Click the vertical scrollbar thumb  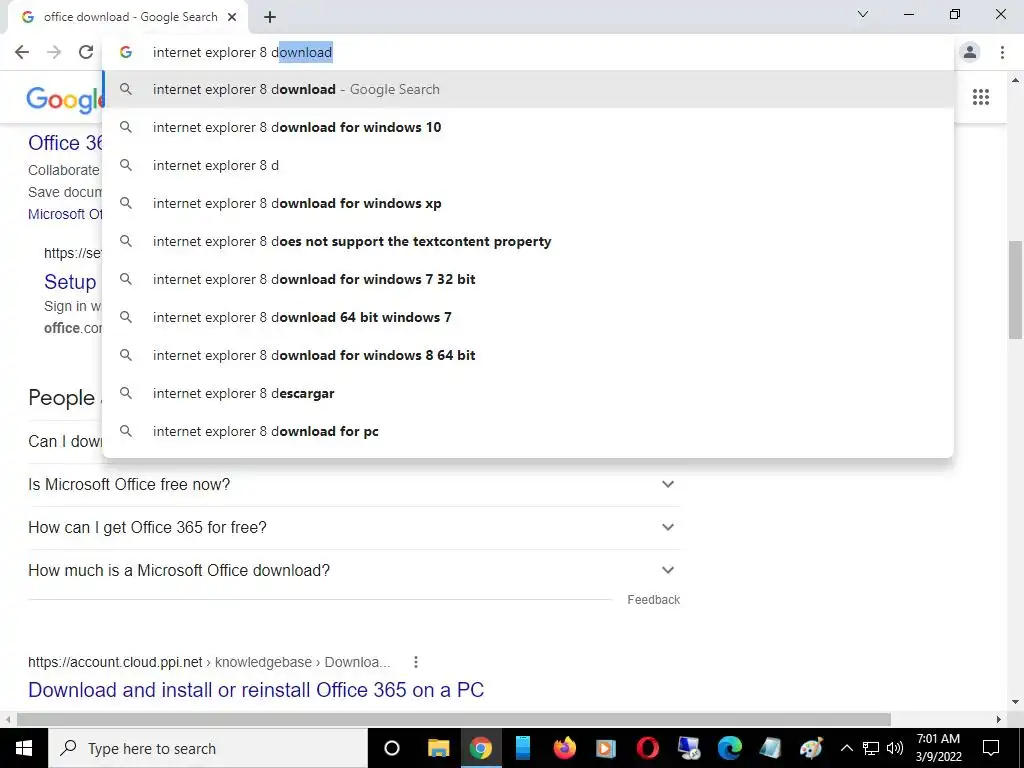(1015, 290)
